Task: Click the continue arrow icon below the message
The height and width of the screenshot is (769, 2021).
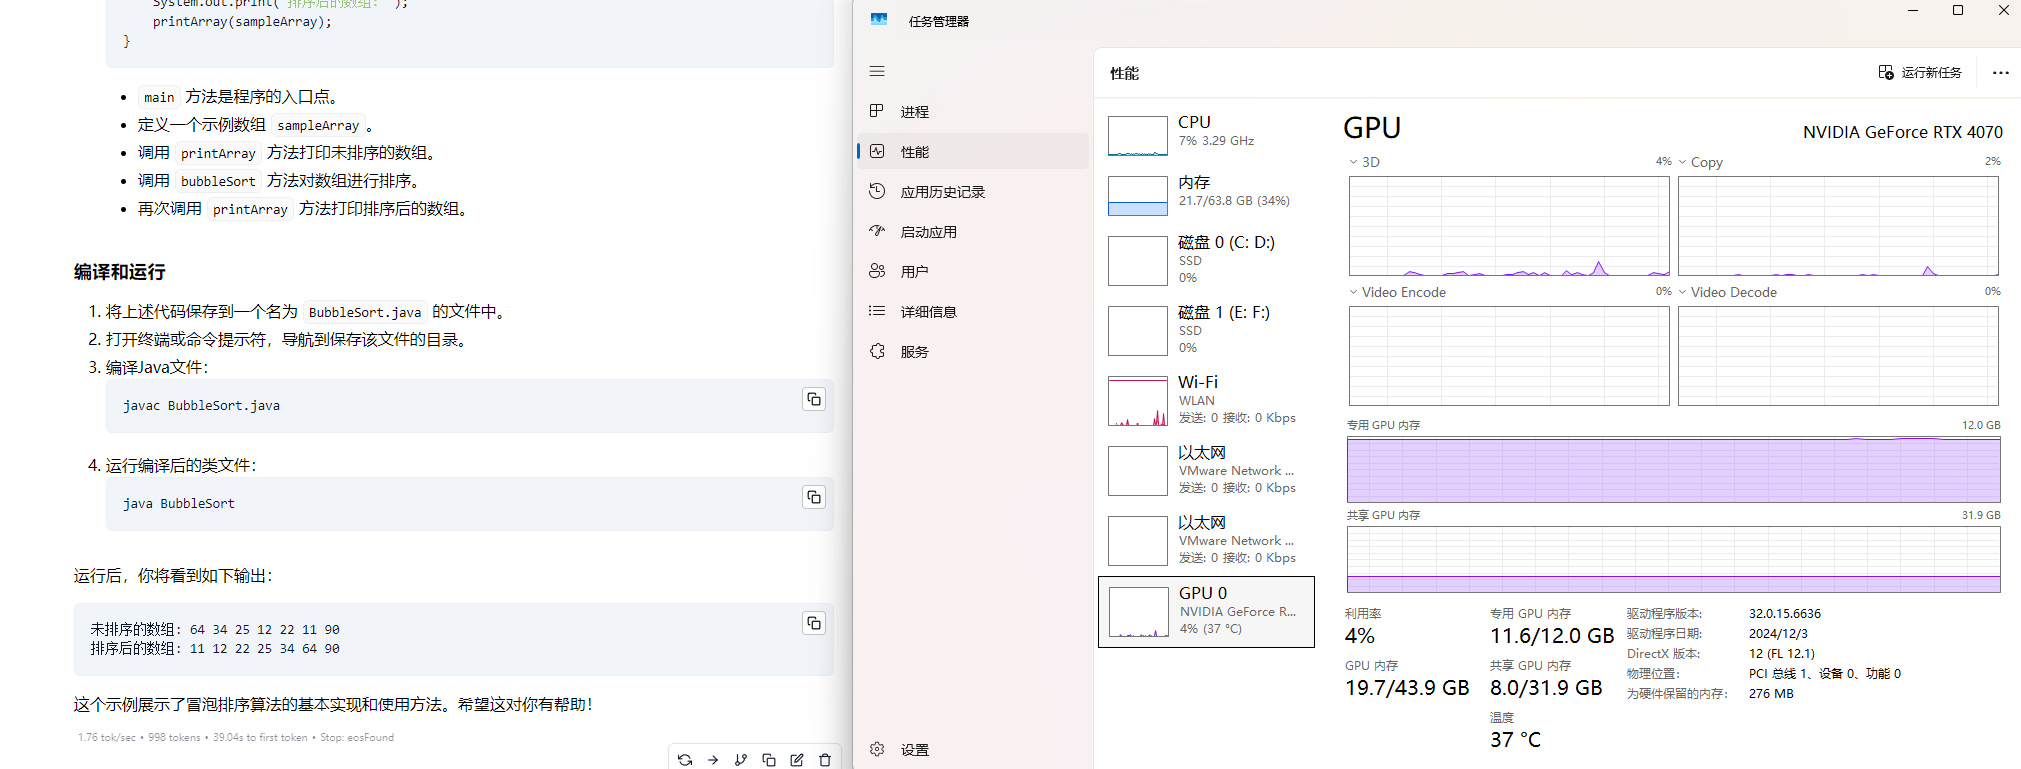Action: pos(713,760)
